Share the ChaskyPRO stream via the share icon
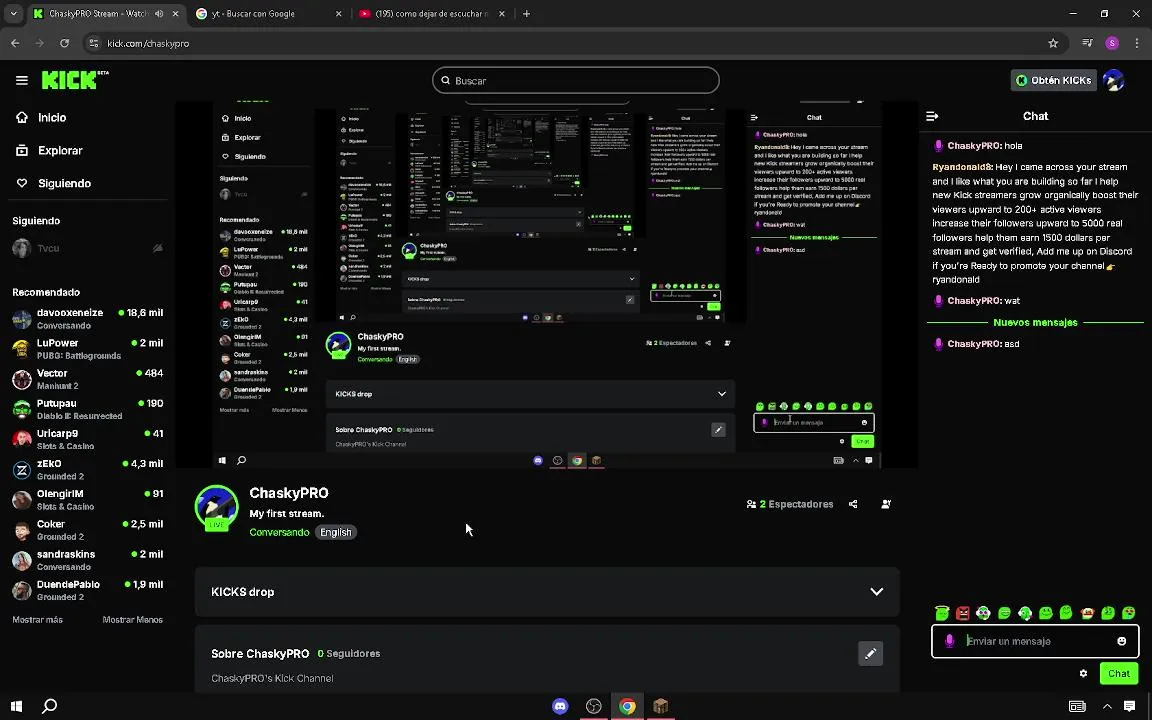 point(853,504)
